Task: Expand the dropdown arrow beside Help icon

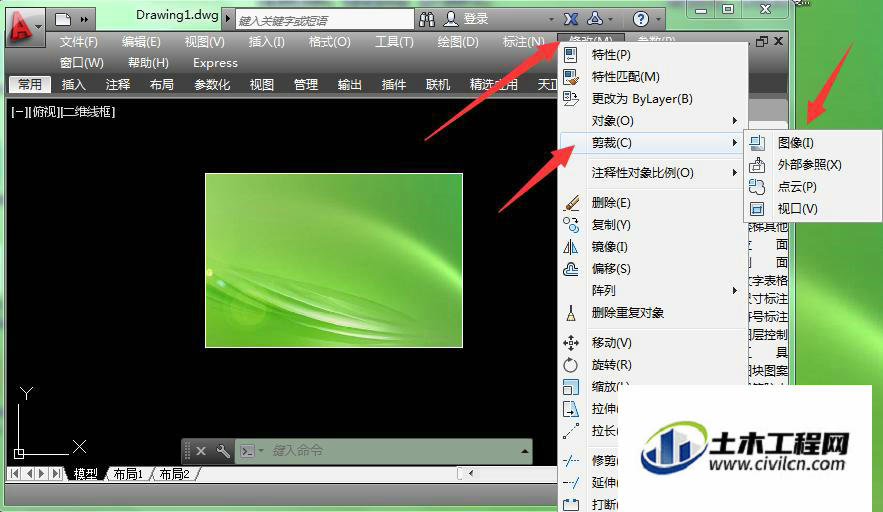Action: pyautogui.click(x=658, y=20)
